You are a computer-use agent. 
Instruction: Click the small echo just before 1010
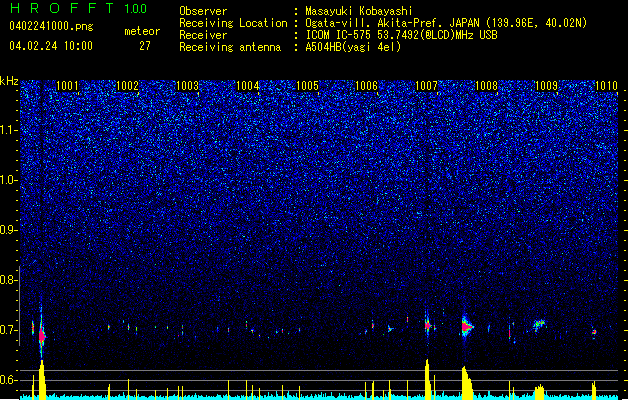594,332
